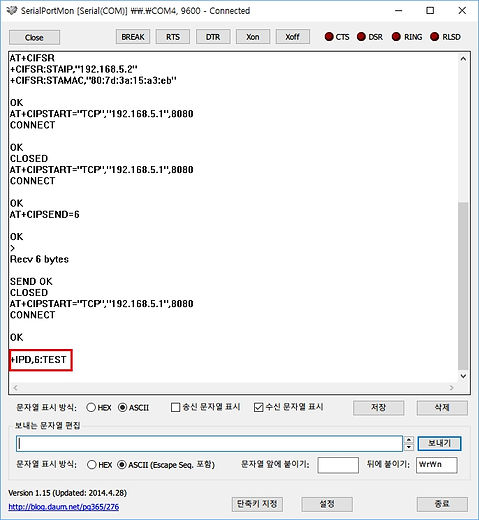Image resolution: width=479 pixels, height=520 pixels.
Task: Open the 설정 settings button
Action: pyautogui.click(x=327, y=504)
